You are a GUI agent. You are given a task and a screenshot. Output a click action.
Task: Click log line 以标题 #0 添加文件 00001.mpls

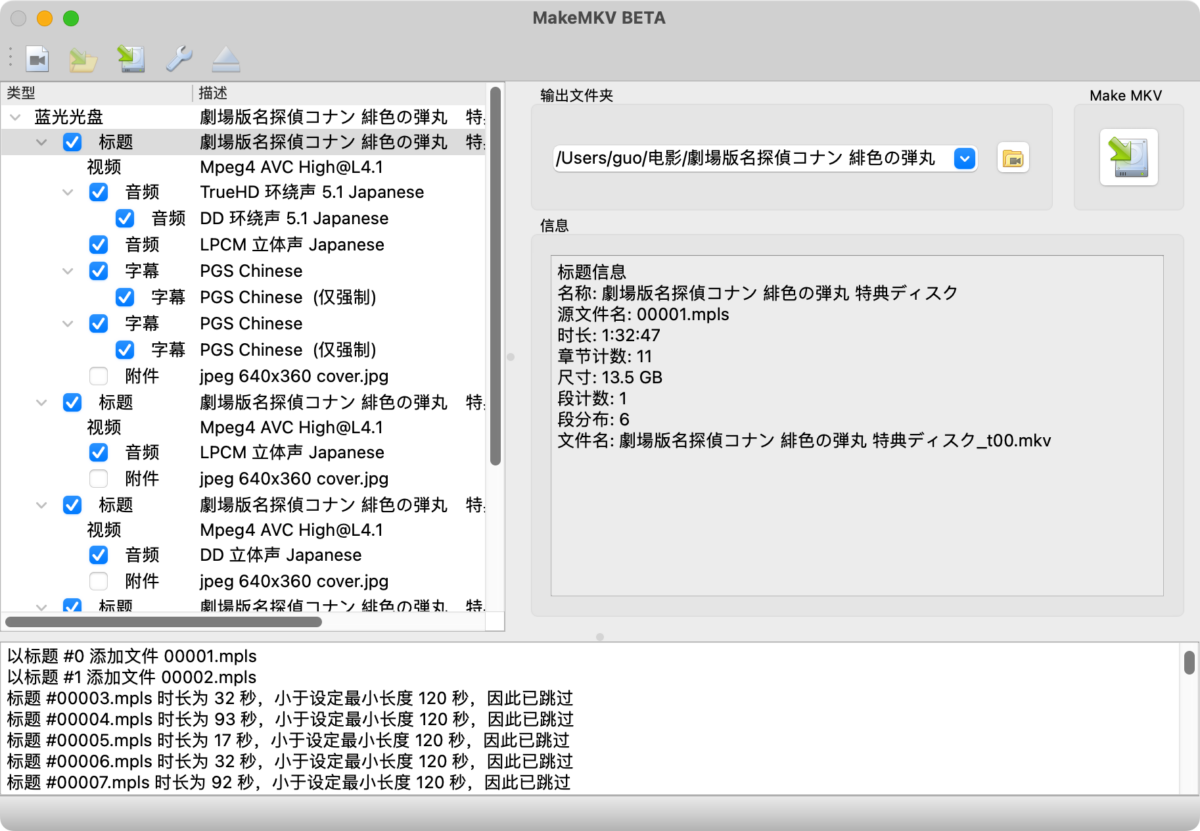tap(132, 657)
